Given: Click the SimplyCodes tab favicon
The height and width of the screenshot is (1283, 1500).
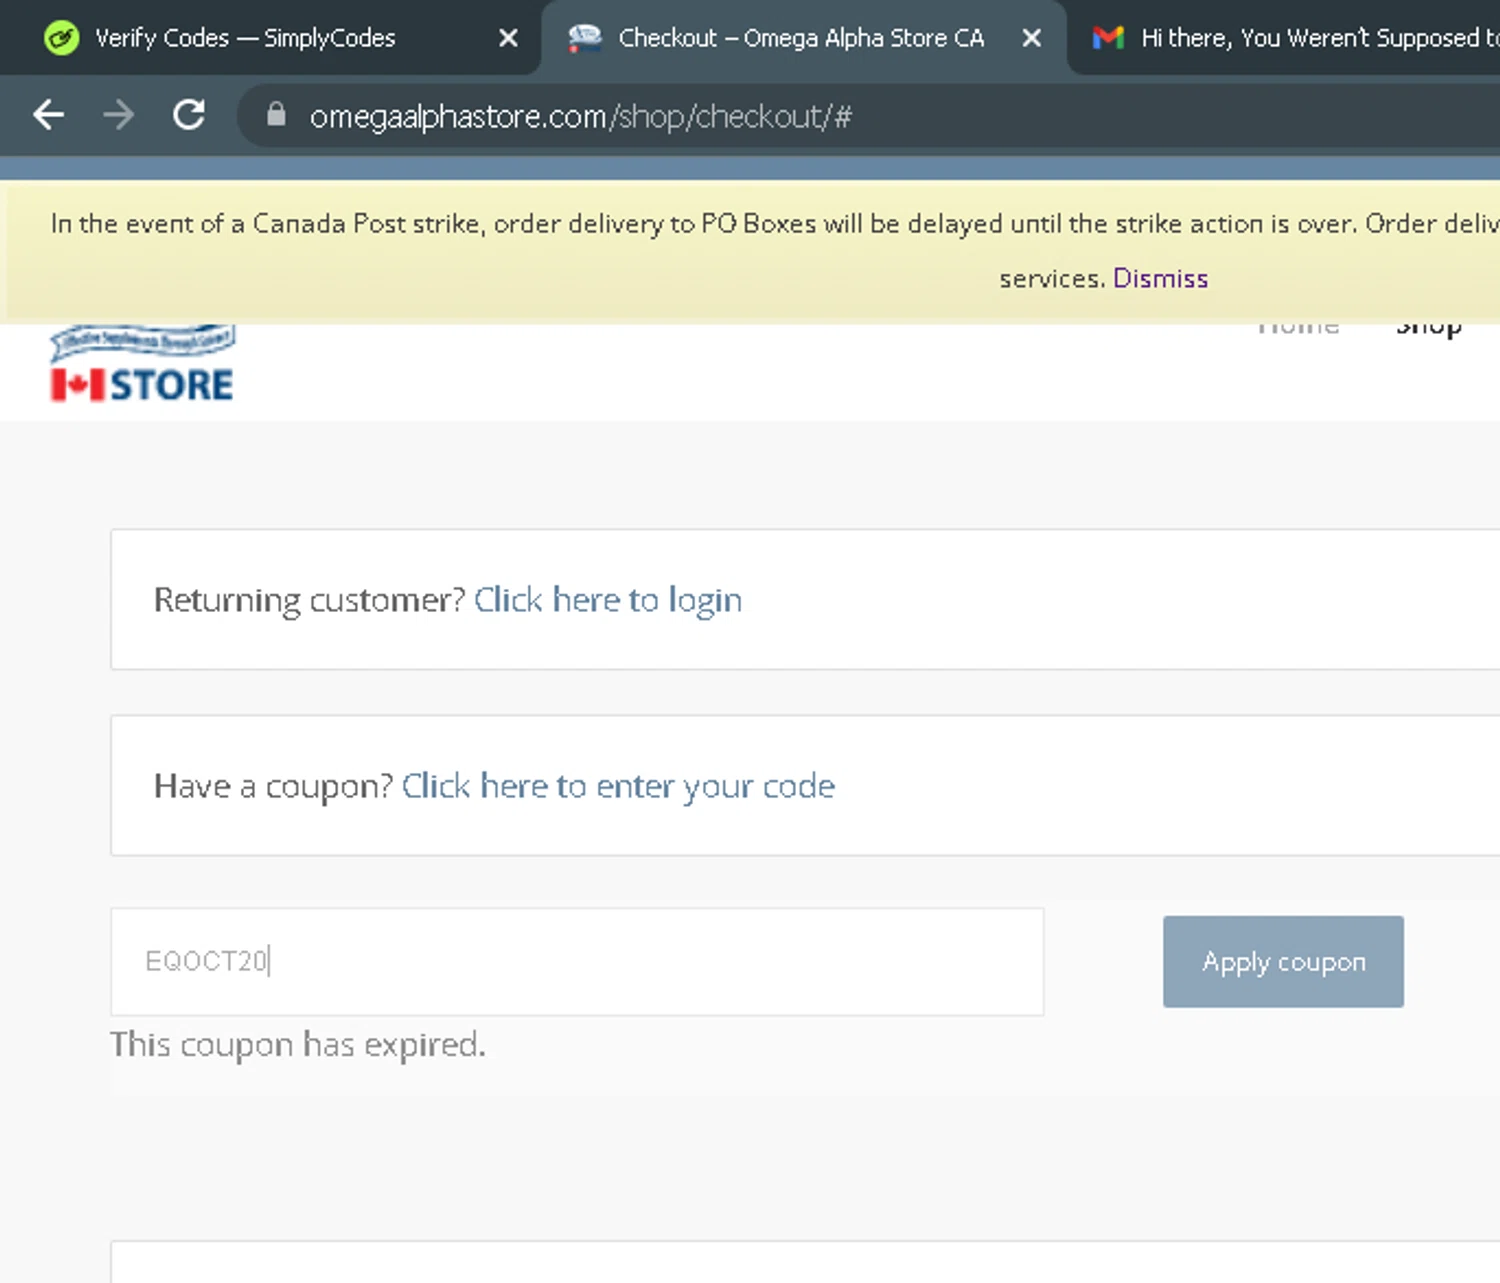Looking at the screenshot, I should pyautogui.click(x=62, y=38).
